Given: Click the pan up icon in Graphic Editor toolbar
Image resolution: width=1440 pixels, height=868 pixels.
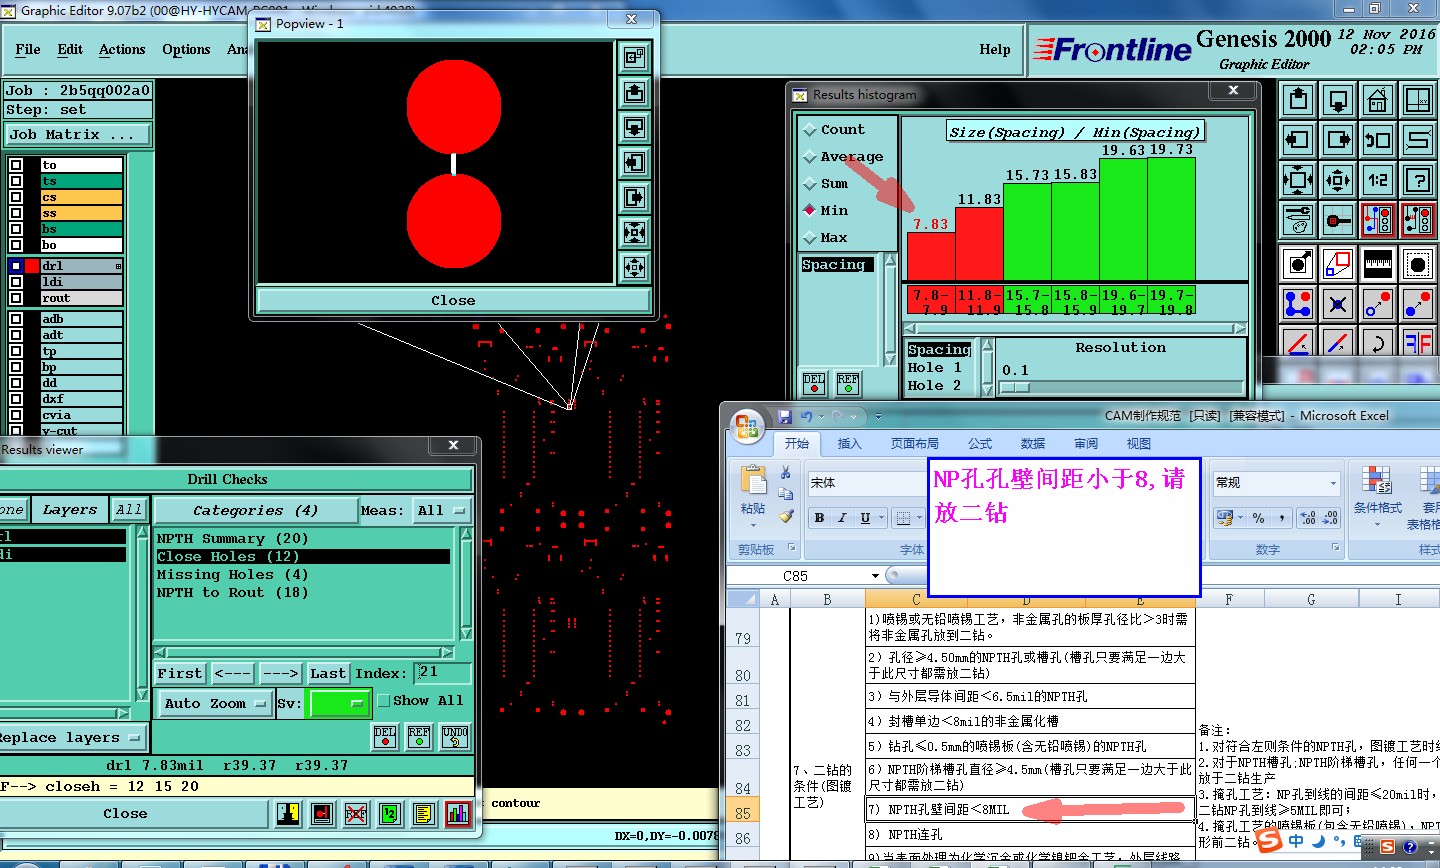Looking at the screenshot, I should [x=1298, y=100].
